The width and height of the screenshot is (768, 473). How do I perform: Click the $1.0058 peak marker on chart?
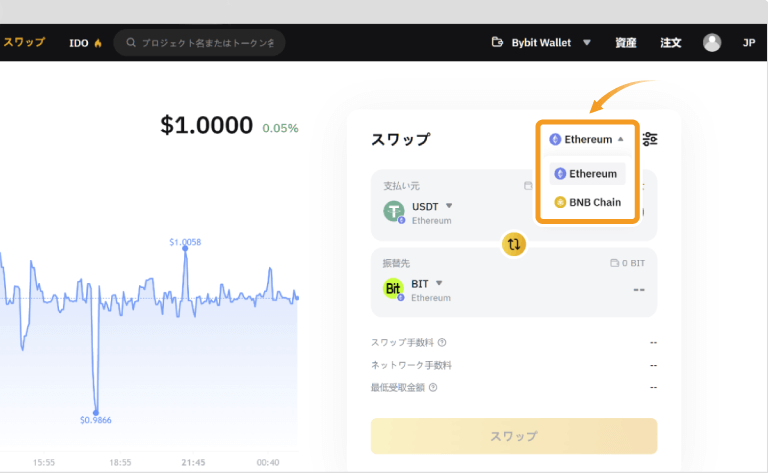point(185,248)
